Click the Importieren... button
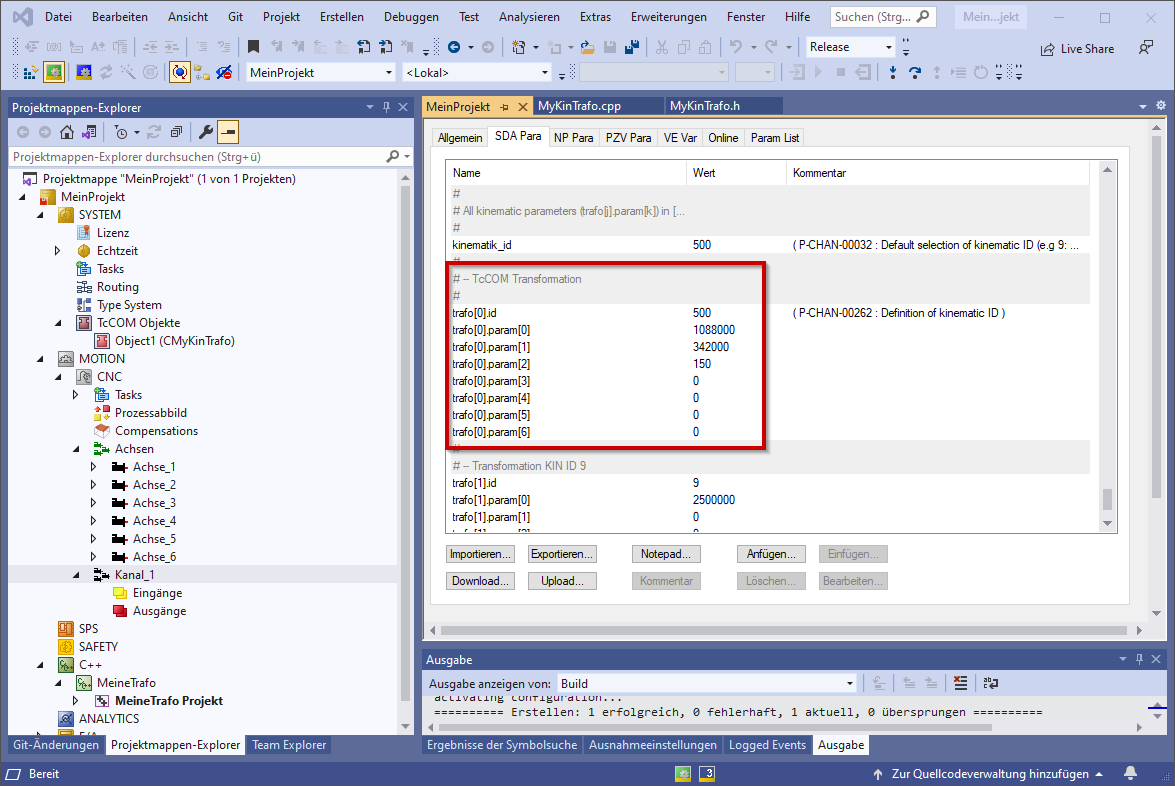Viewport: 1175px width, 786px height. [x=480, y=554]
